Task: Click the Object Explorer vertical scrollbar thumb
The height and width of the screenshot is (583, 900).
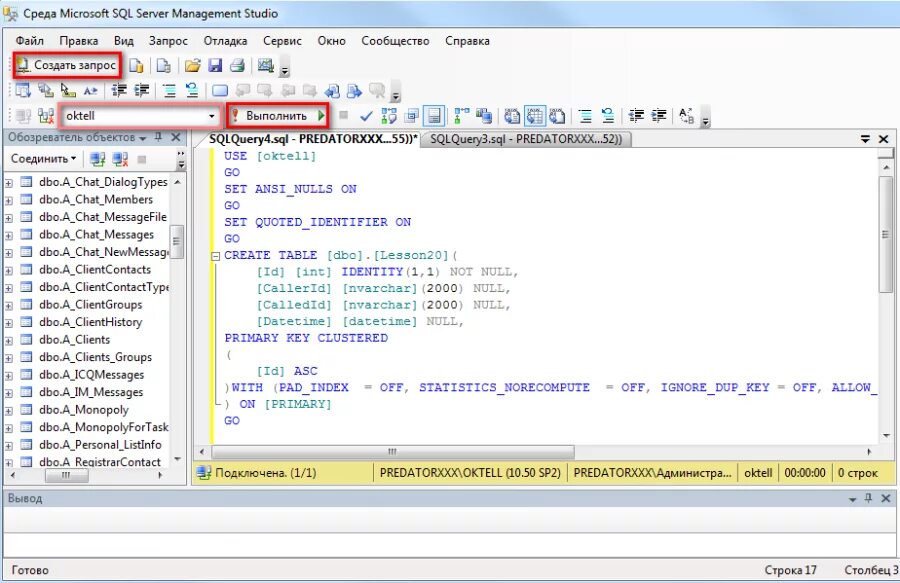Action: pos(177,242)
